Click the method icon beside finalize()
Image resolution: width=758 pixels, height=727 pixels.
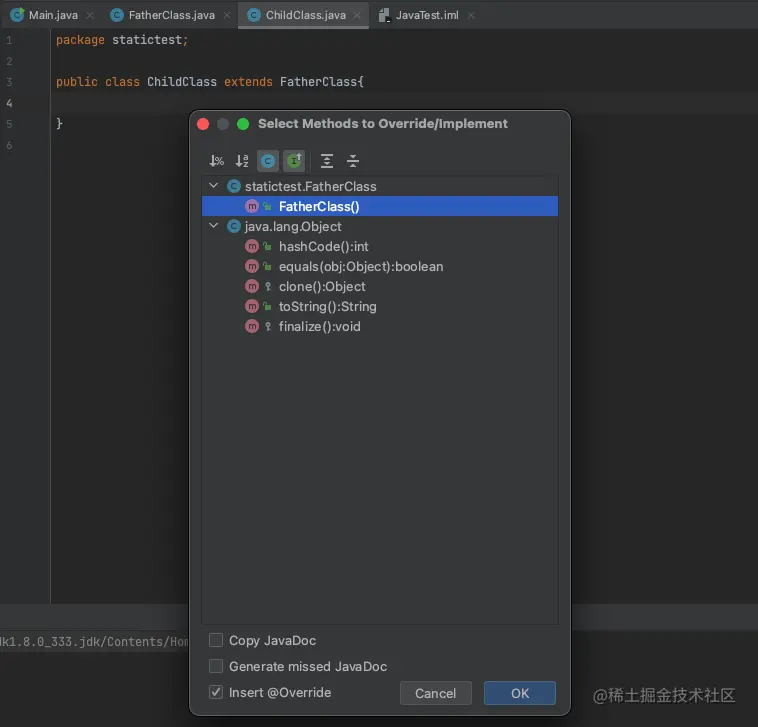point(252,327)
